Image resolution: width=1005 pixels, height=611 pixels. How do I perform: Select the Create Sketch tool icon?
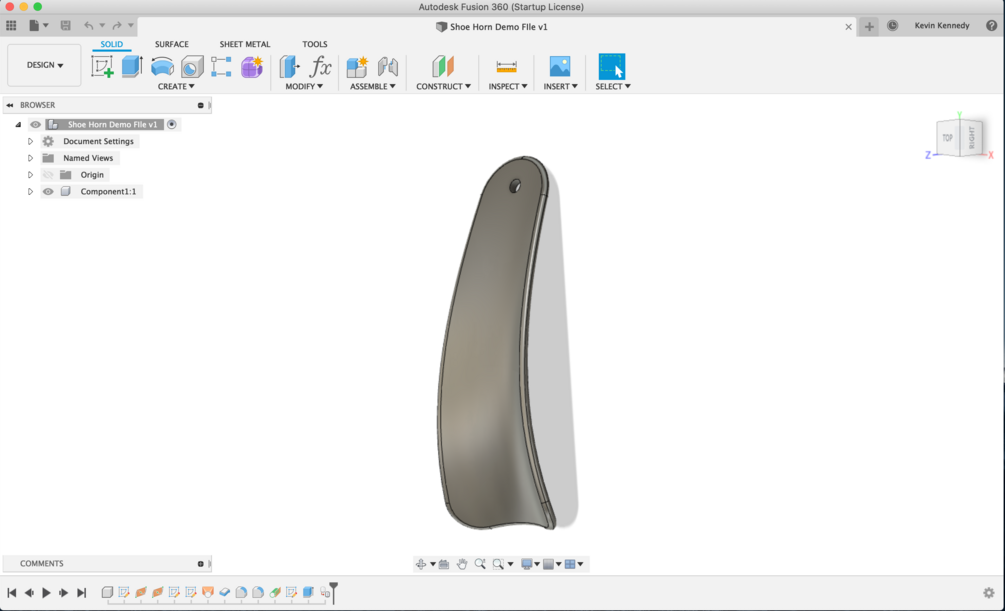click(x=102, y=67)
